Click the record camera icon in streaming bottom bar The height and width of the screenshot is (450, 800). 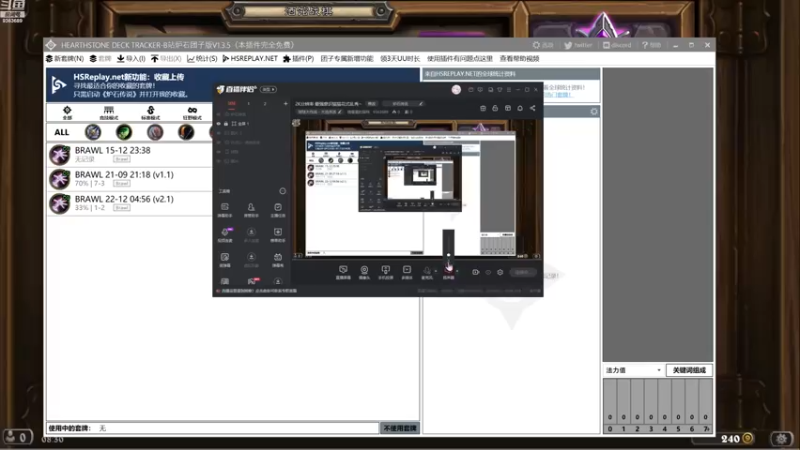(476, 272)
